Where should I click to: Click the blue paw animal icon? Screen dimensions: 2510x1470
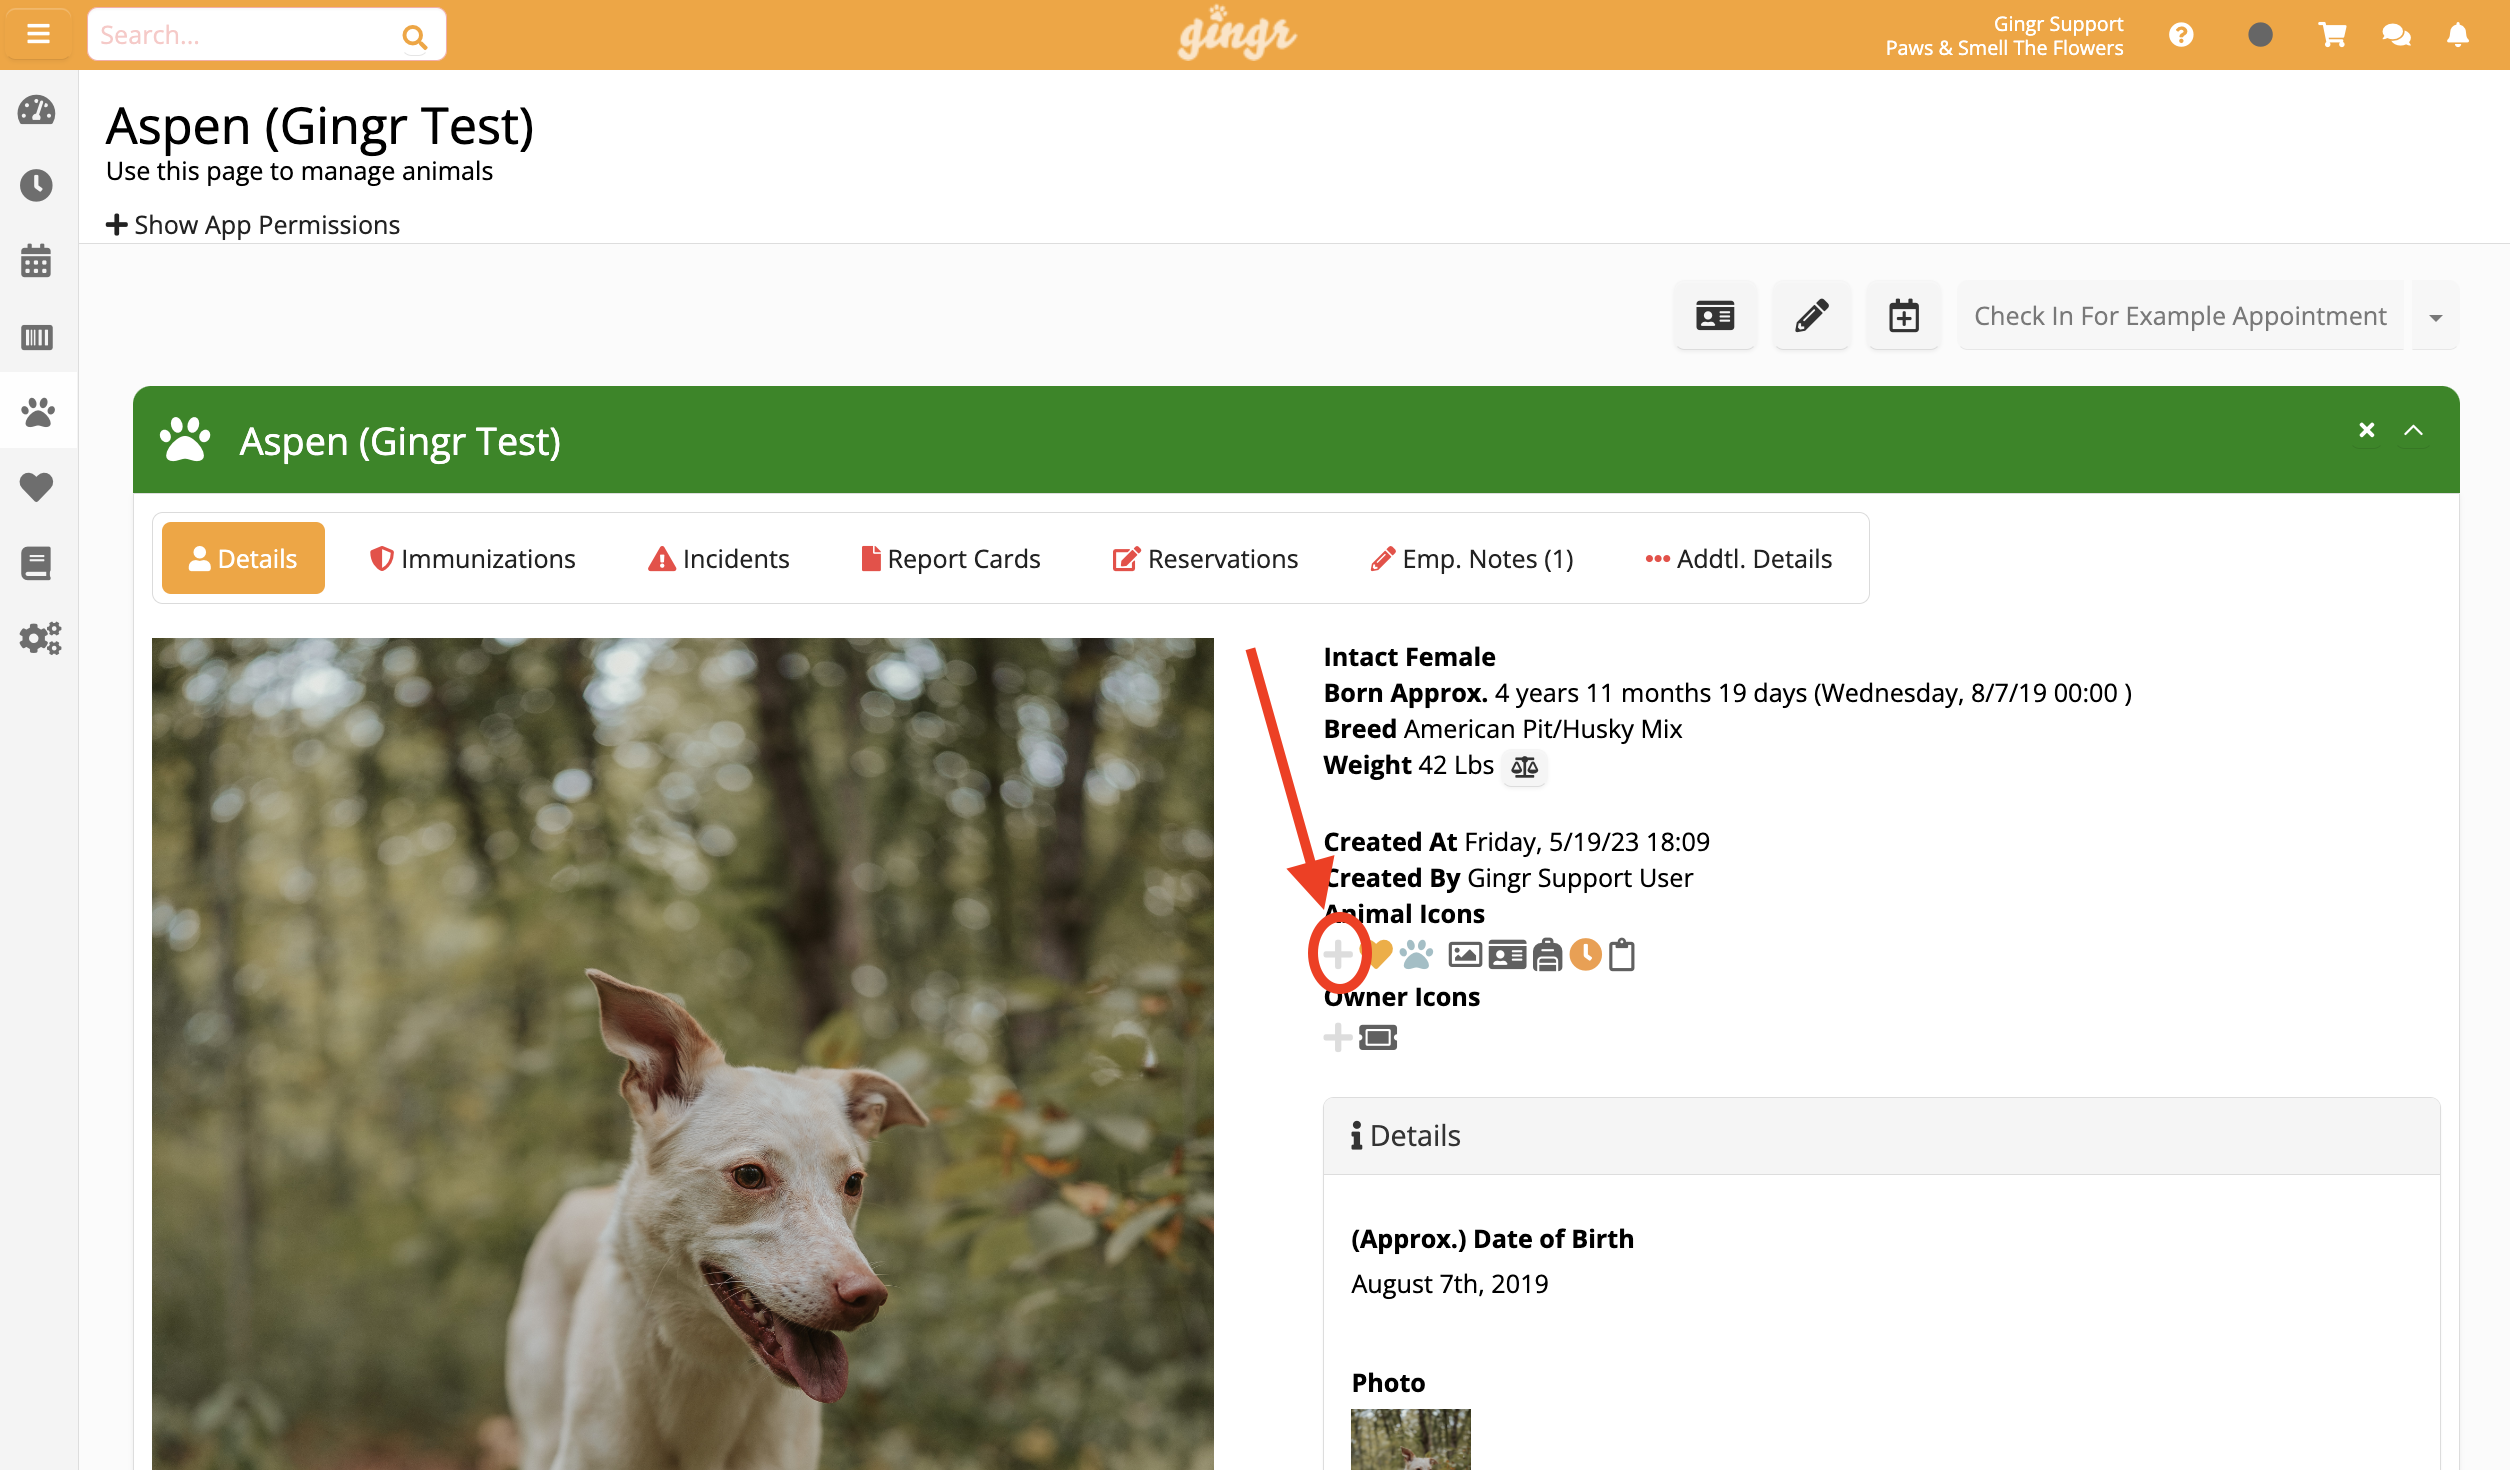point(1416,955)
